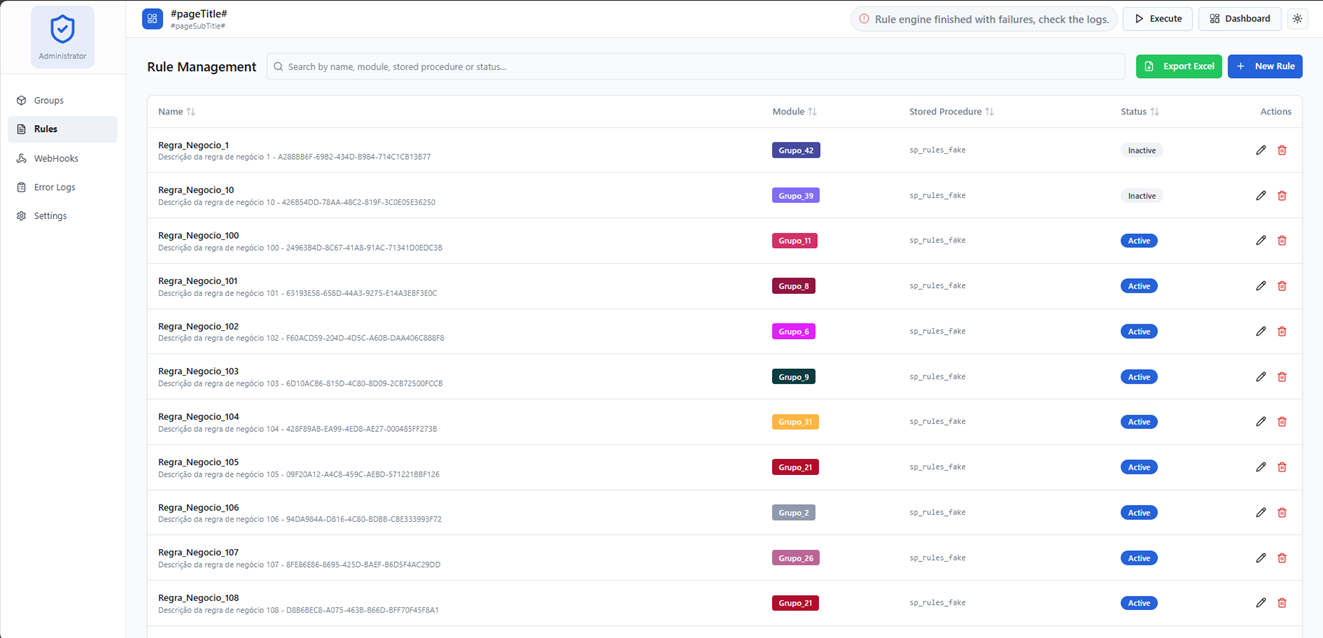The height and width of the screenshot is (638, 1323).
Task: Click the blue grid icon beside #pageTitle#
Action: coord(152,18)
